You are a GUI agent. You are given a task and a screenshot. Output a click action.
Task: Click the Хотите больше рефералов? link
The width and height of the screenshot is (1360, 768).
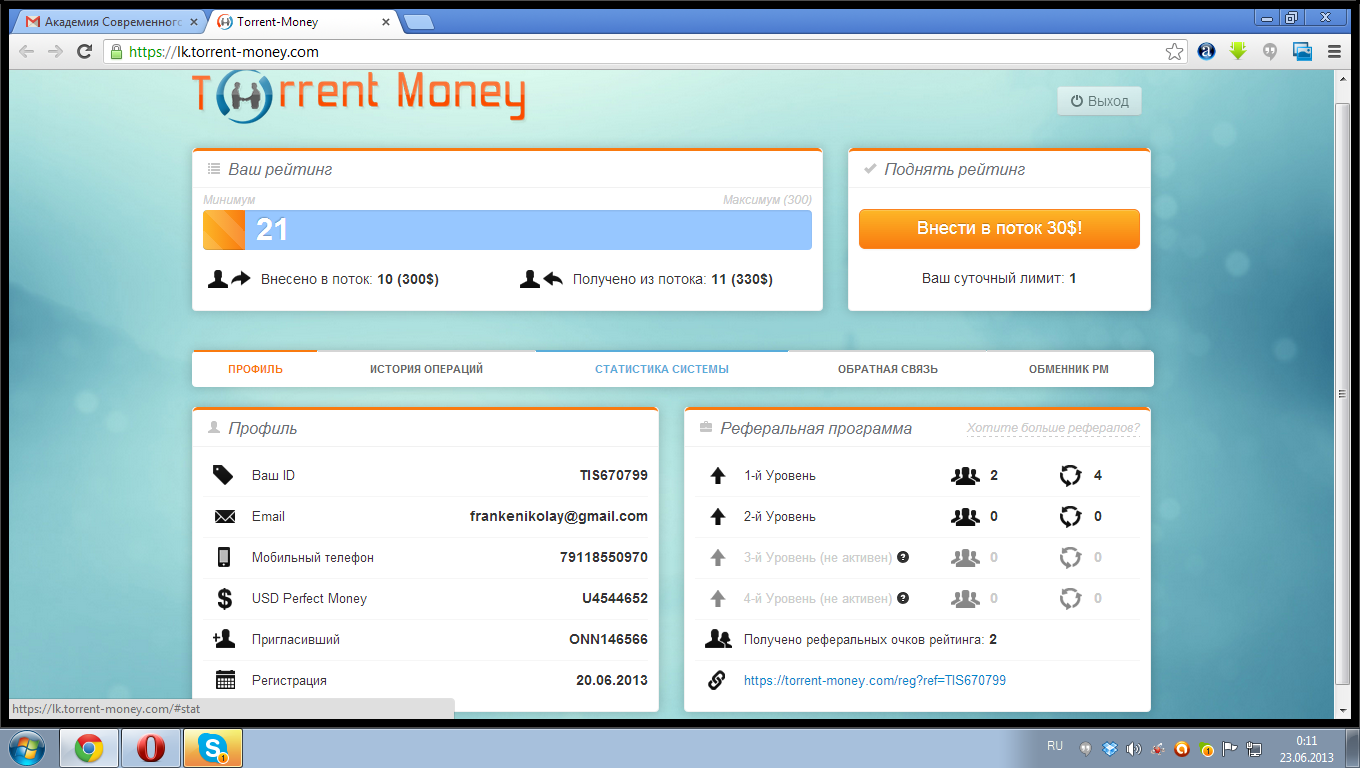(x=1053, y=428)
